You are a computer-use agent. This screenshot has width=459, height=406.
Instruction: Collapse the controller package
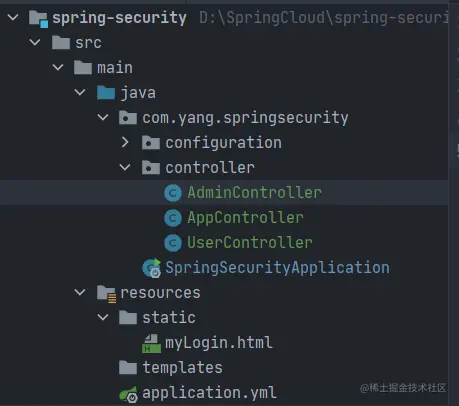125,167
